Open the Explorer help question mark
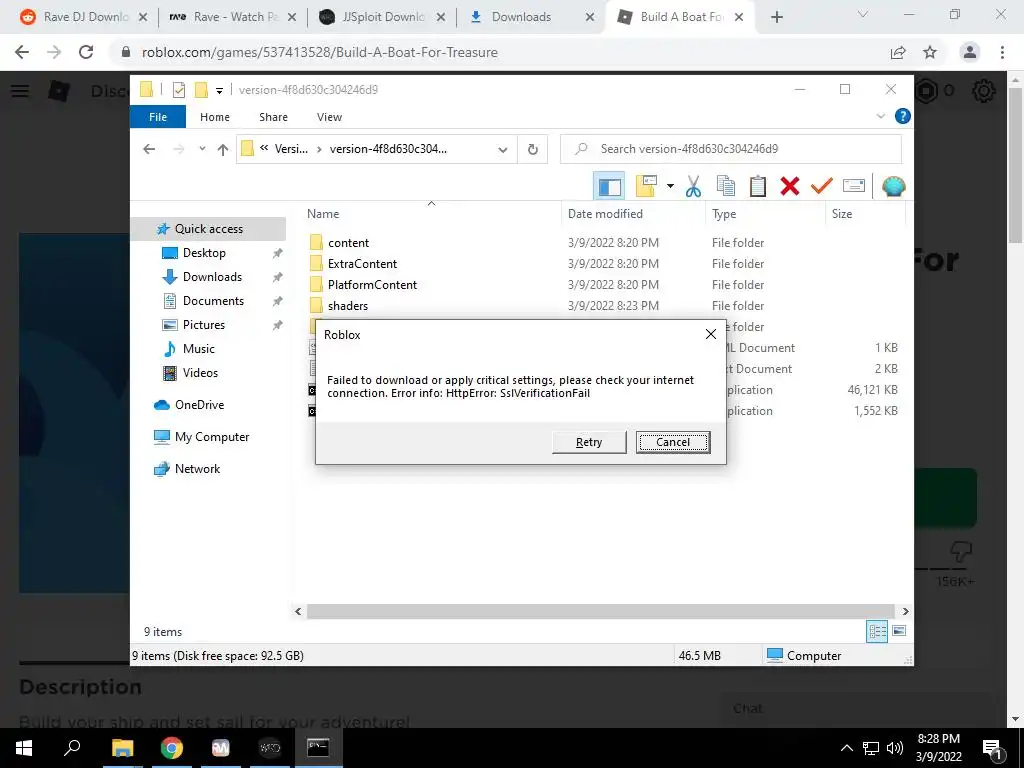This screenshot has height=768, width=1024. coord(903,116)
